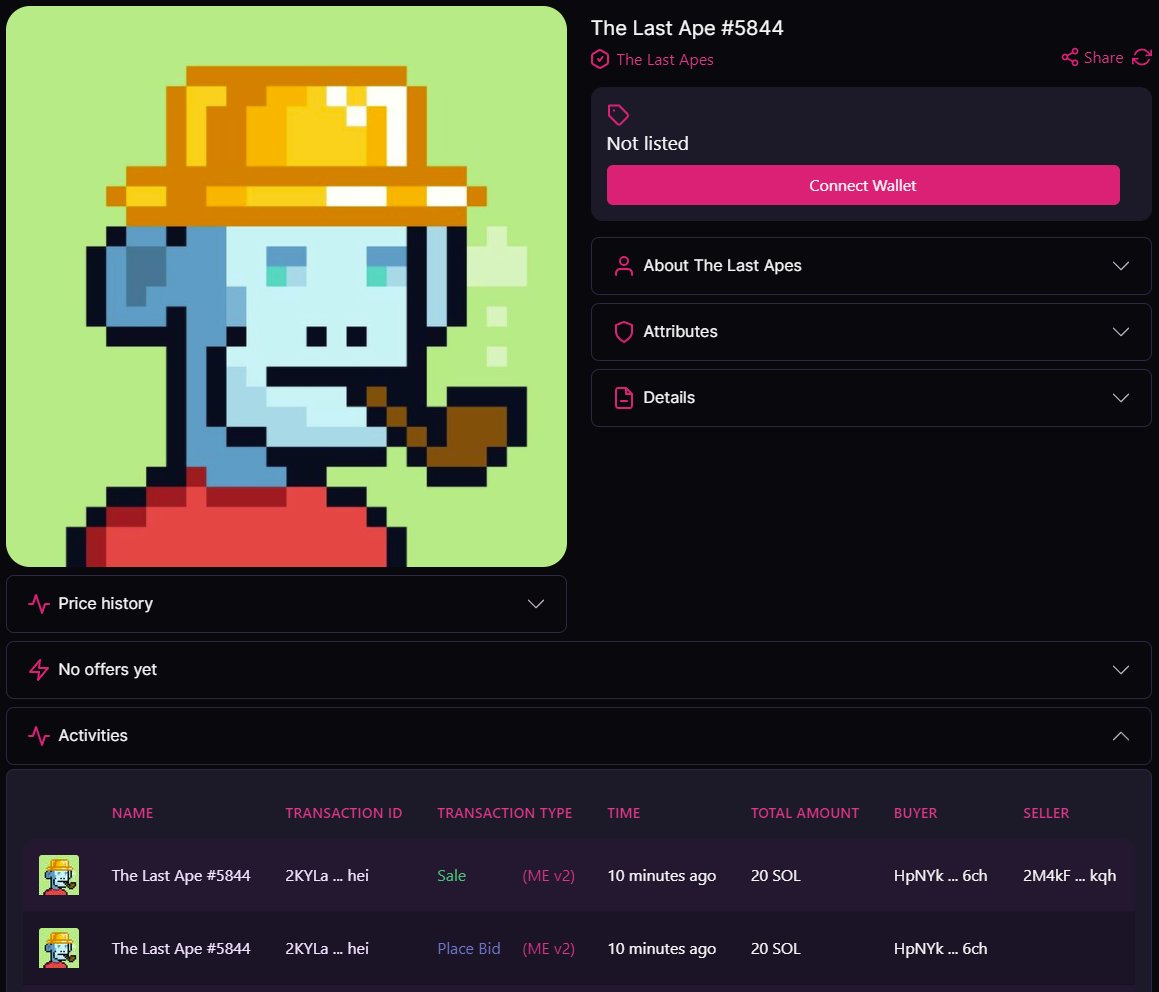Click 10 minutes ago in Place Bid row
The image size is (1159, 992).
point(662,948)
